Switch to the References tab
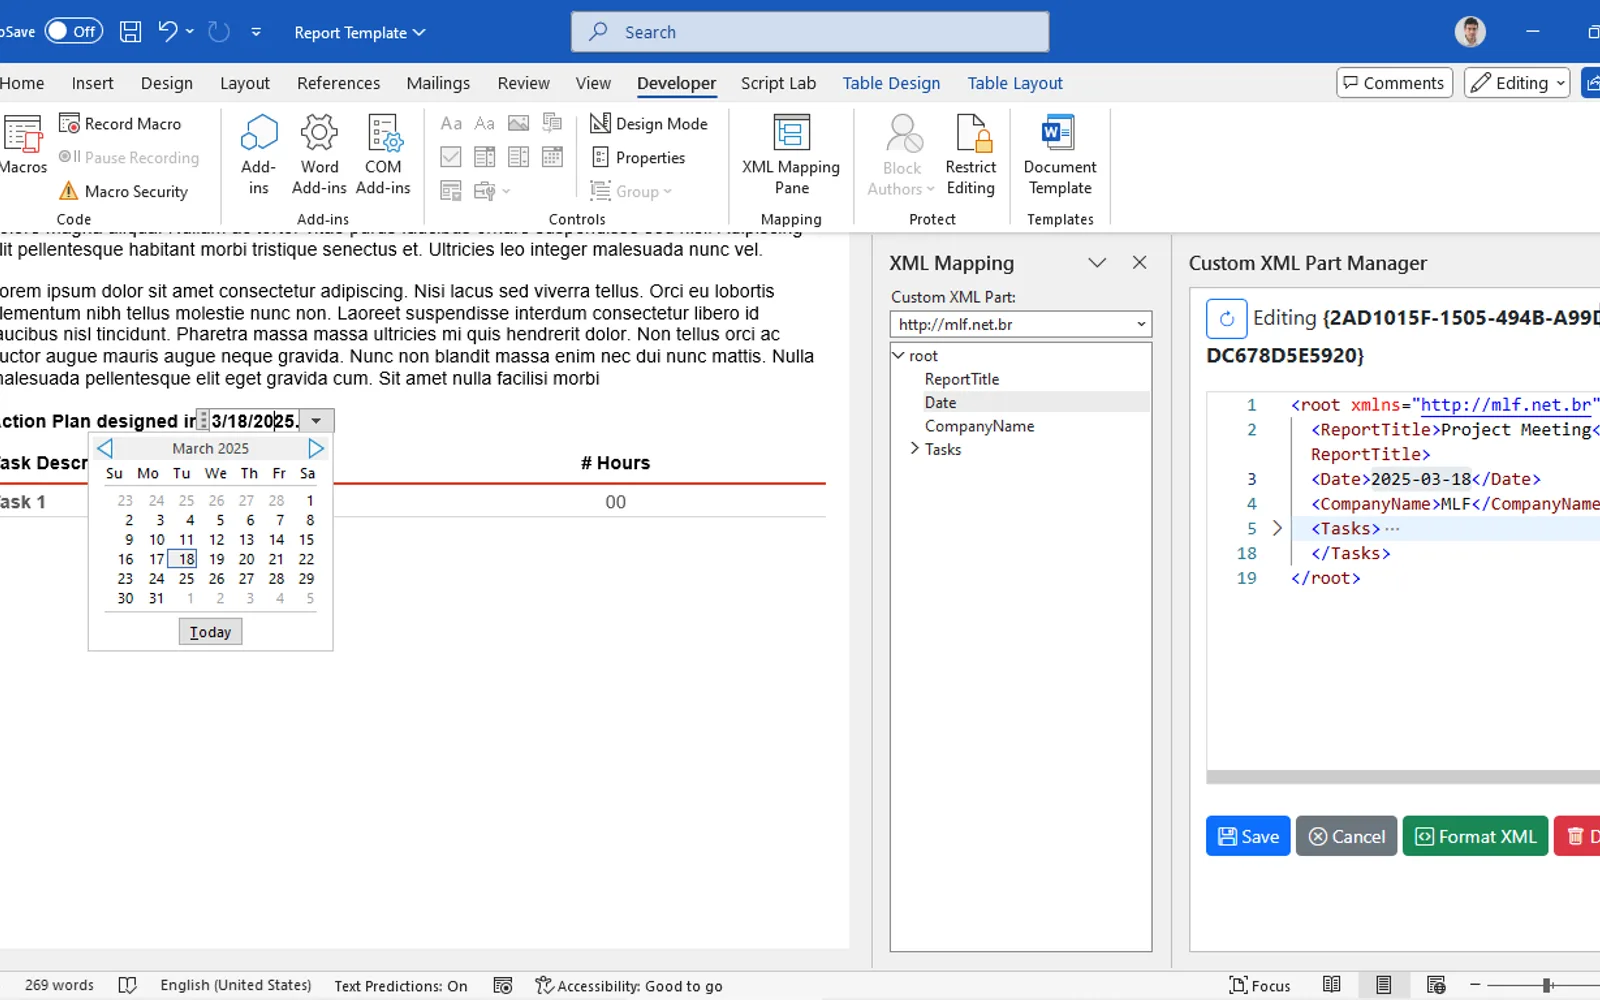The width and height of the screenshot is (1600, 1000). 338,83
